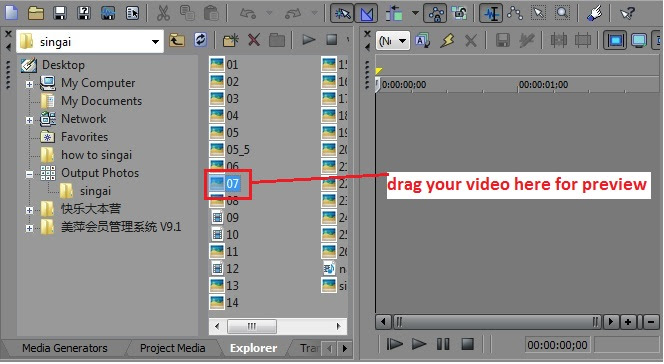Click the Paste clipboard icon
The image size is (664, 364).
(210, 13)
